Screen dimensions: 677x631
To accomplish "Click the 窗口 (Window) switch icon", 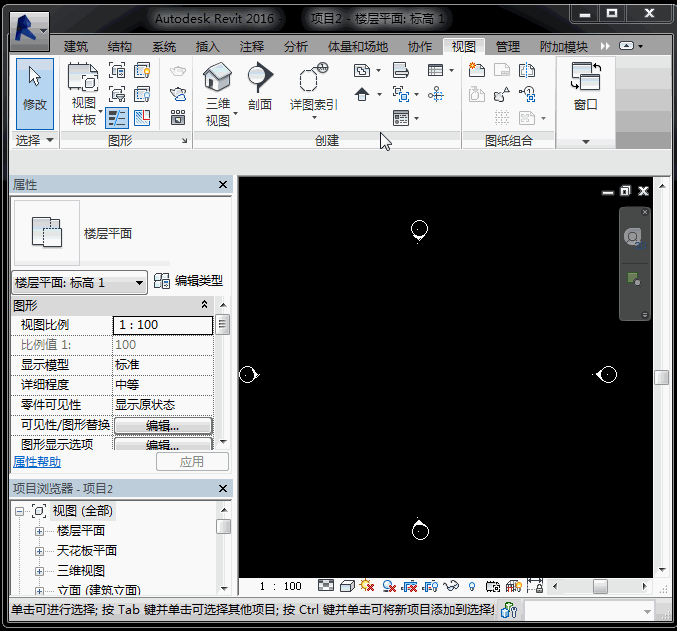I will pos(585,78).
